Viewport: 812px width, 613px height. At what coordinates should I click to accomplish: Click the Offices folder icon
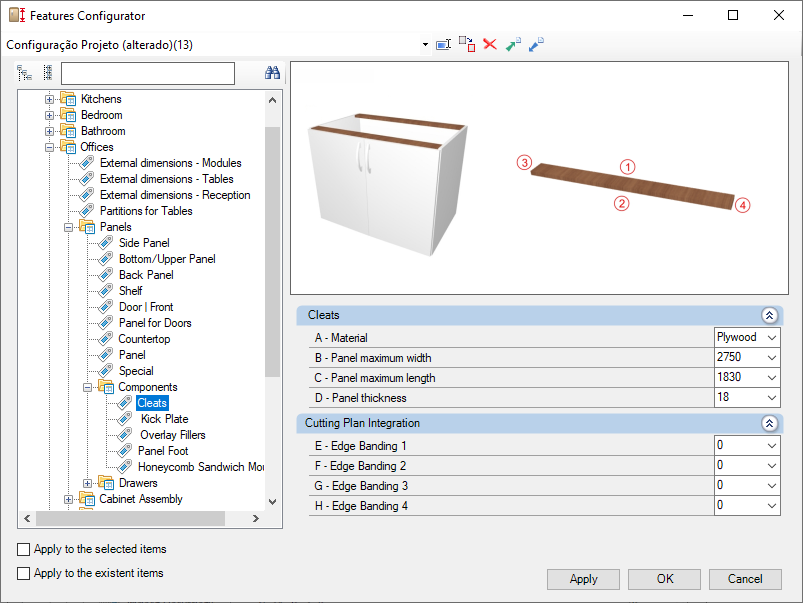click(68, 147)
